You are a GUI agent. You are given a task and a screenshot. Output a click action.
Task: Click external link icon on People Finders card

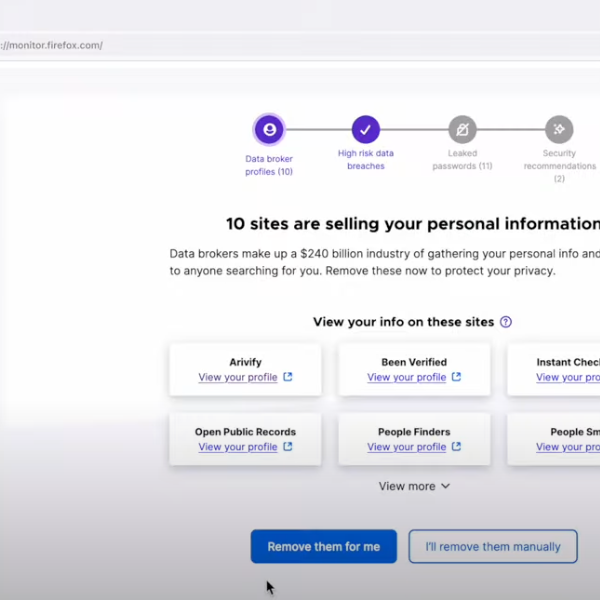[x=457, y=447]
